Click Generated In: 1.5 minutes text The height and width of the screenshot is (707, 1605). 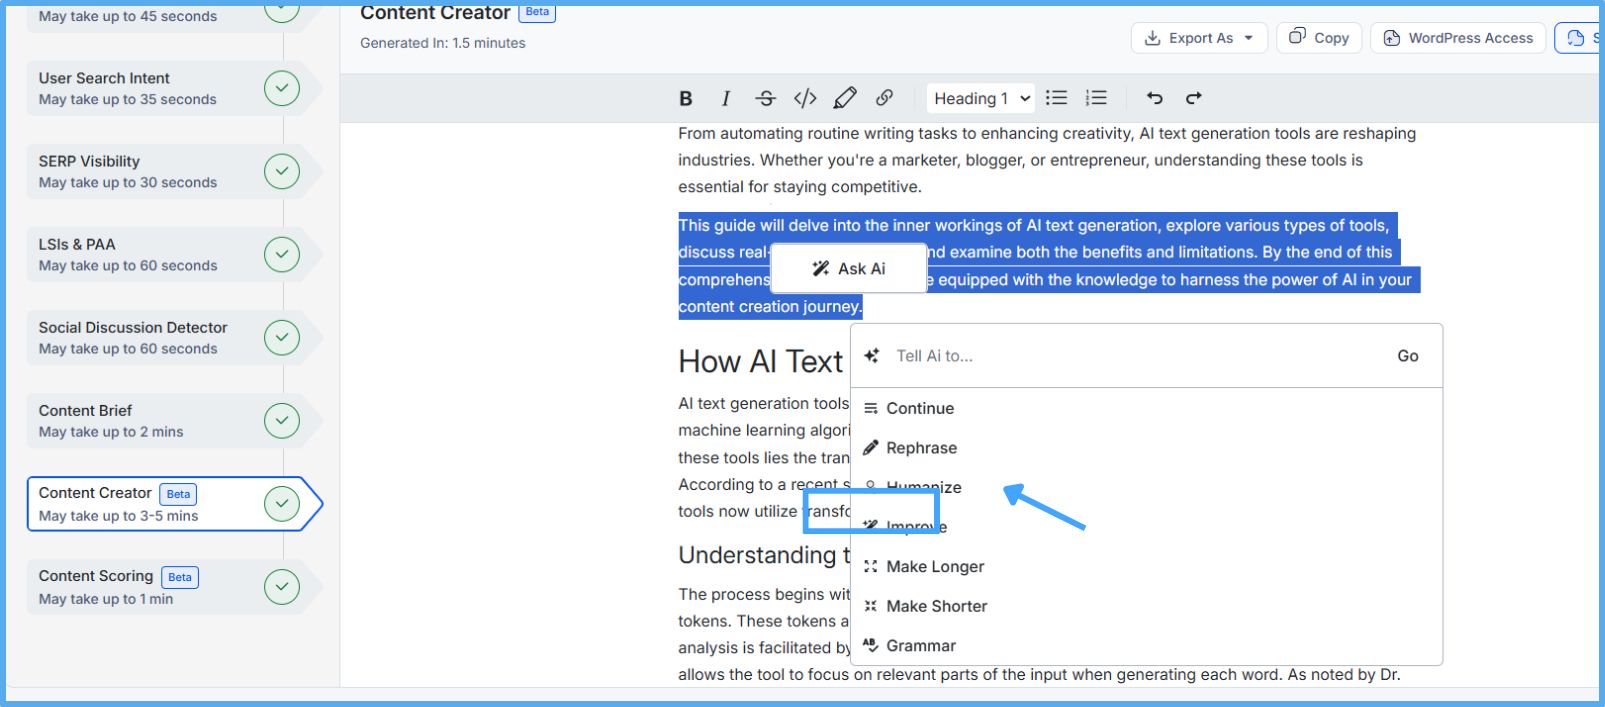[x=443, y=43]
